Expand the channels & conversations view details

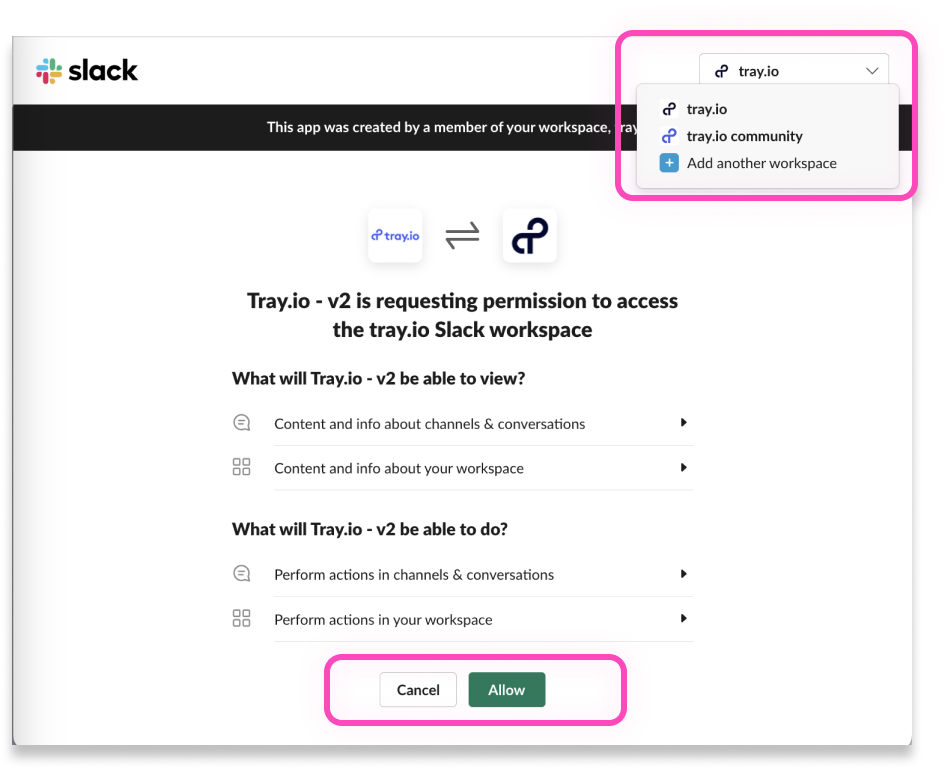pyautogui.click(x=684, y=422)
